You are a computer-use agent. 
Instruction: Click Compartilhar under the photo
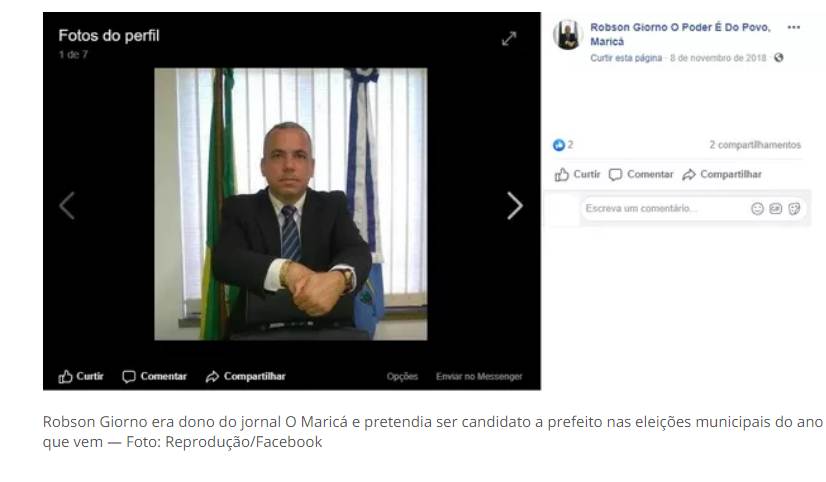point(245,376)
